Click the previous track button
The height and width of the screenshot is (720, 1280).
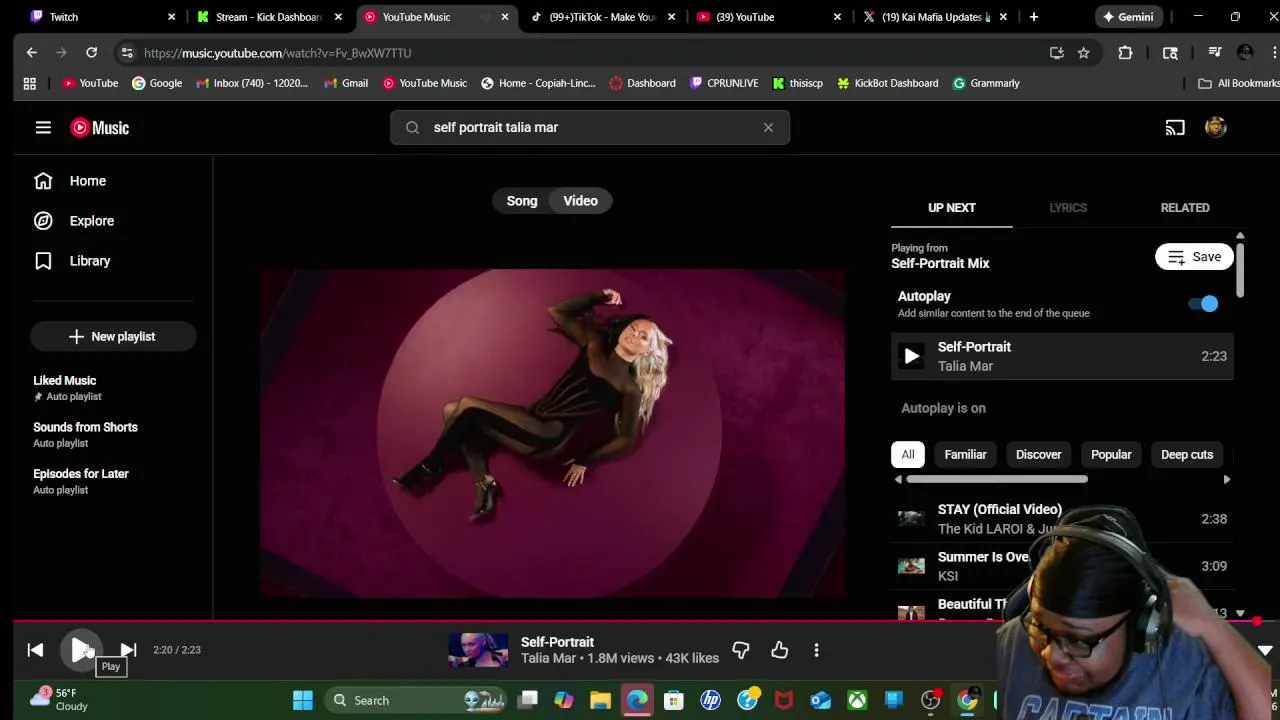tap(35, 650)
